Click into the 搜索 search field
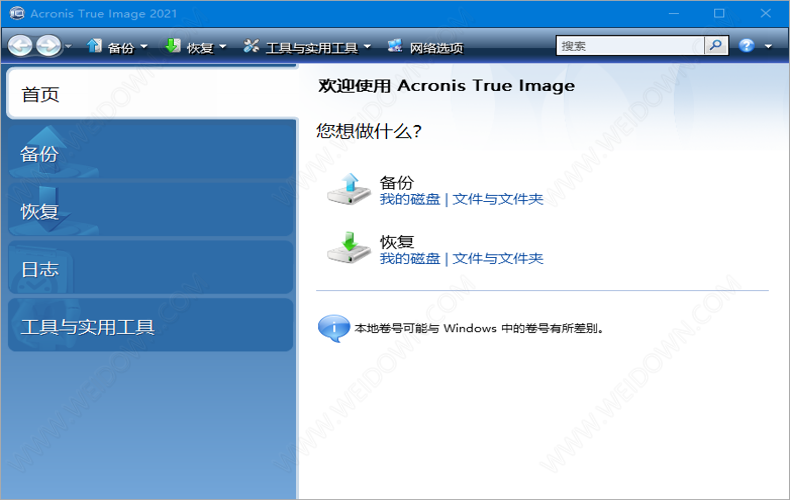The height and width of the screenshot is (500, 790). pos(630,46)
